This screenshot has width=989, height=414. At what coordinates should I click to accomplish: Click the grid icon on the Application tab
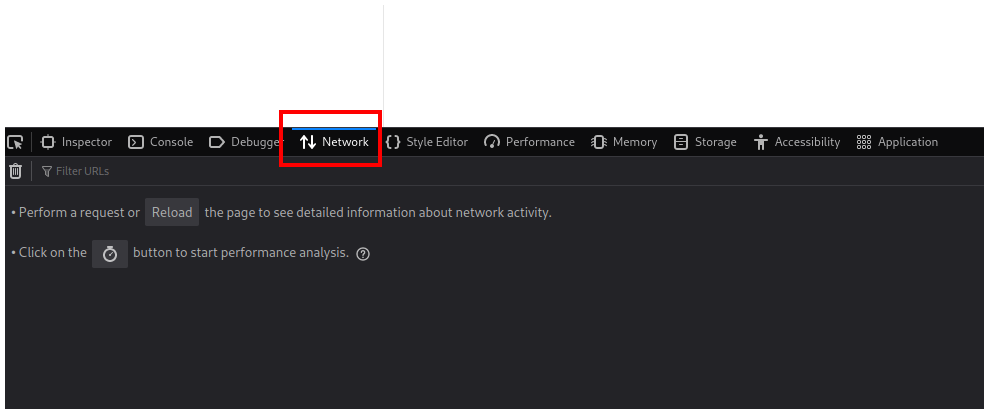[x=864, y=142]
